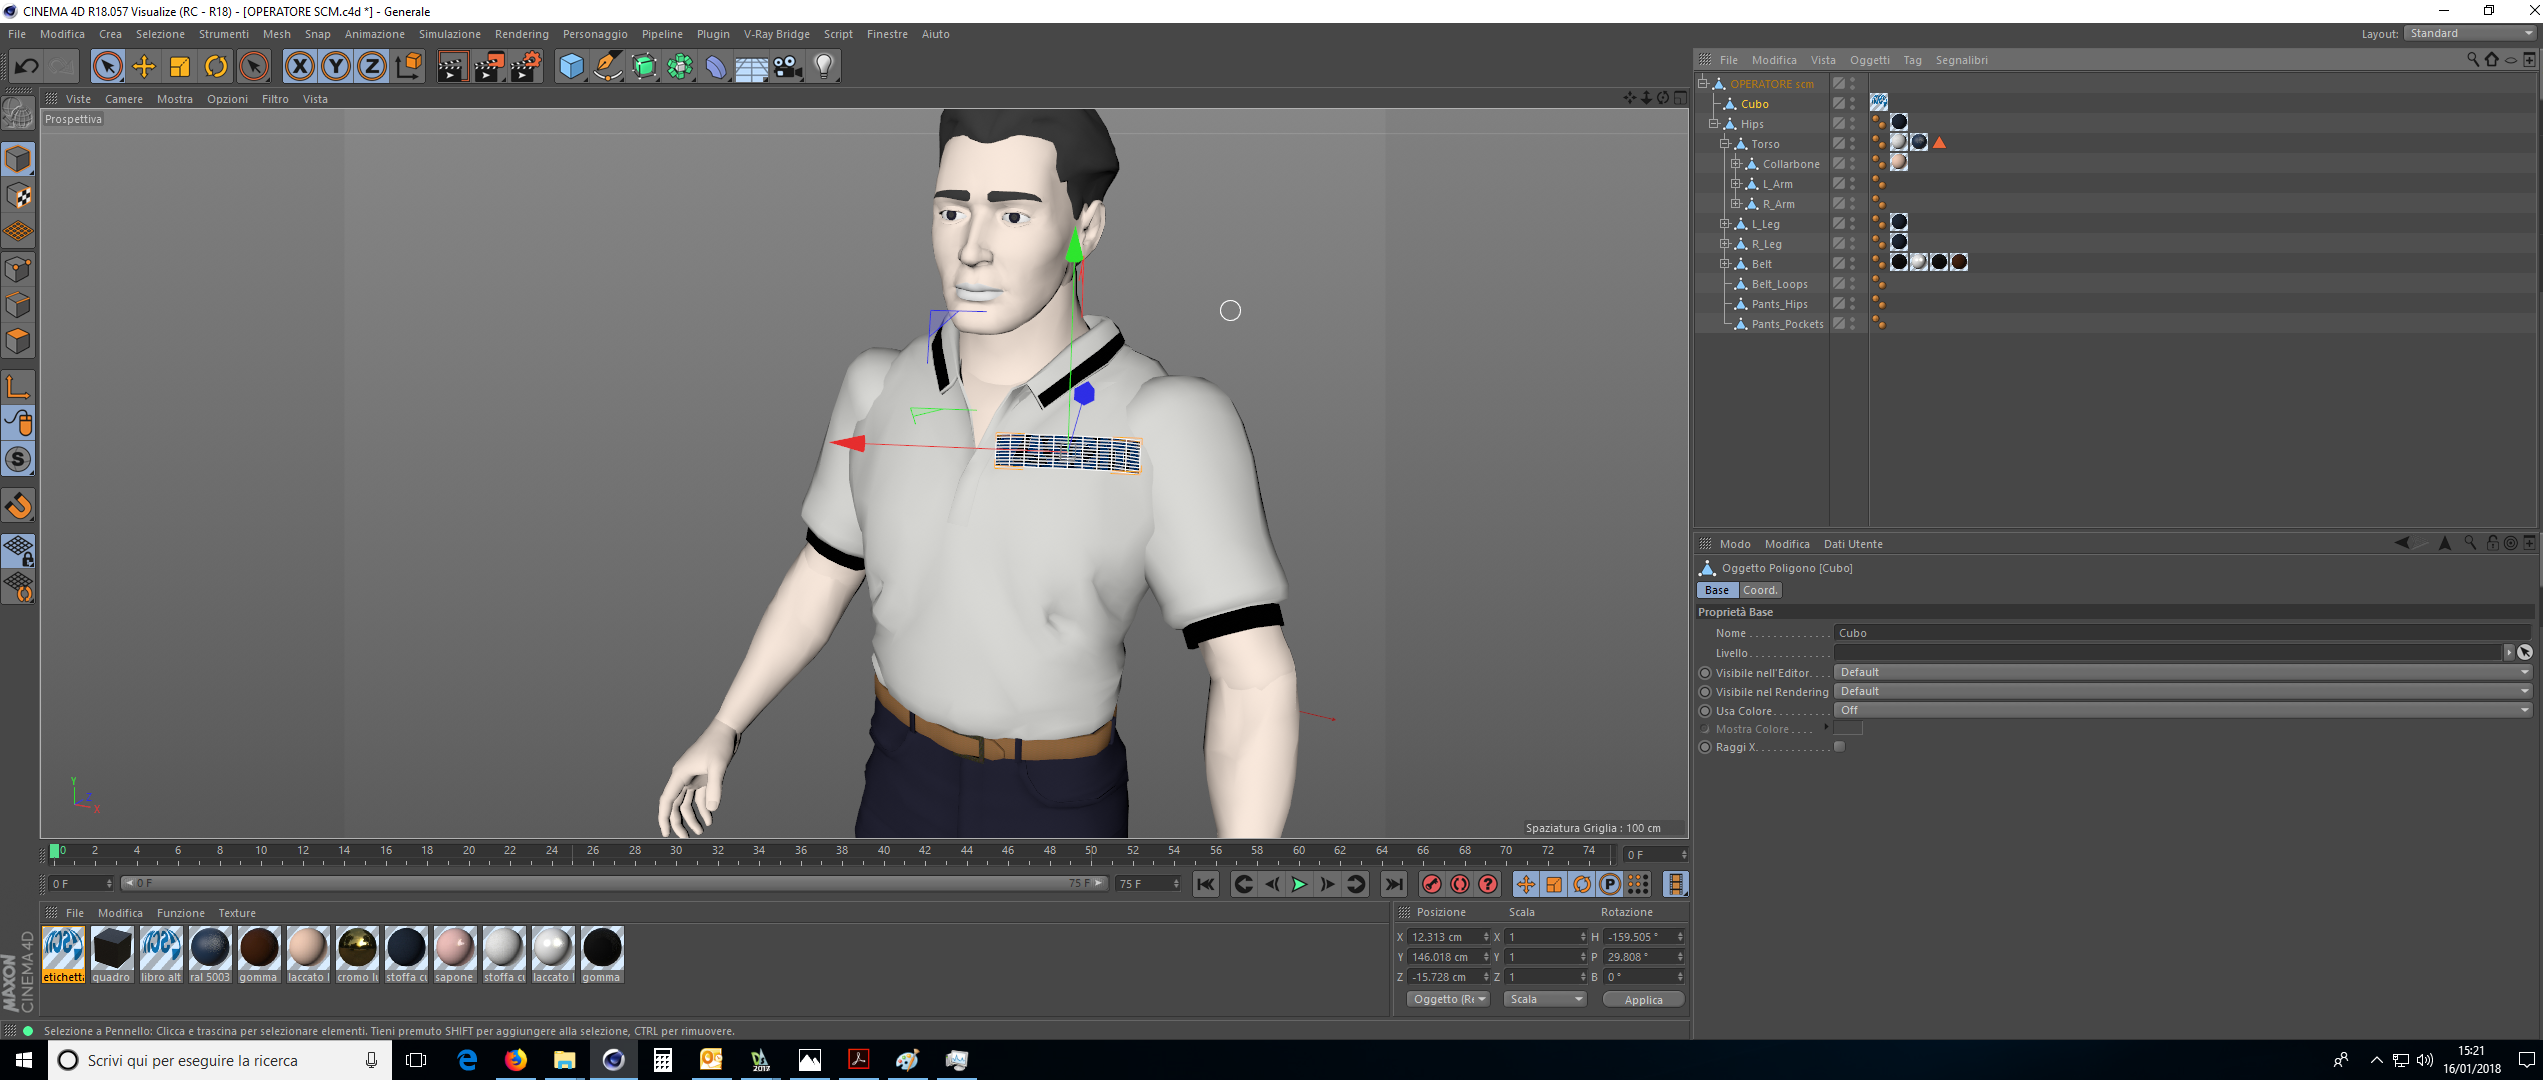Toggle Cubo layer visibility checkmark
Image resolution: width=2546 pixels, height=1080 pixels.
click(x=1839, y=104)
